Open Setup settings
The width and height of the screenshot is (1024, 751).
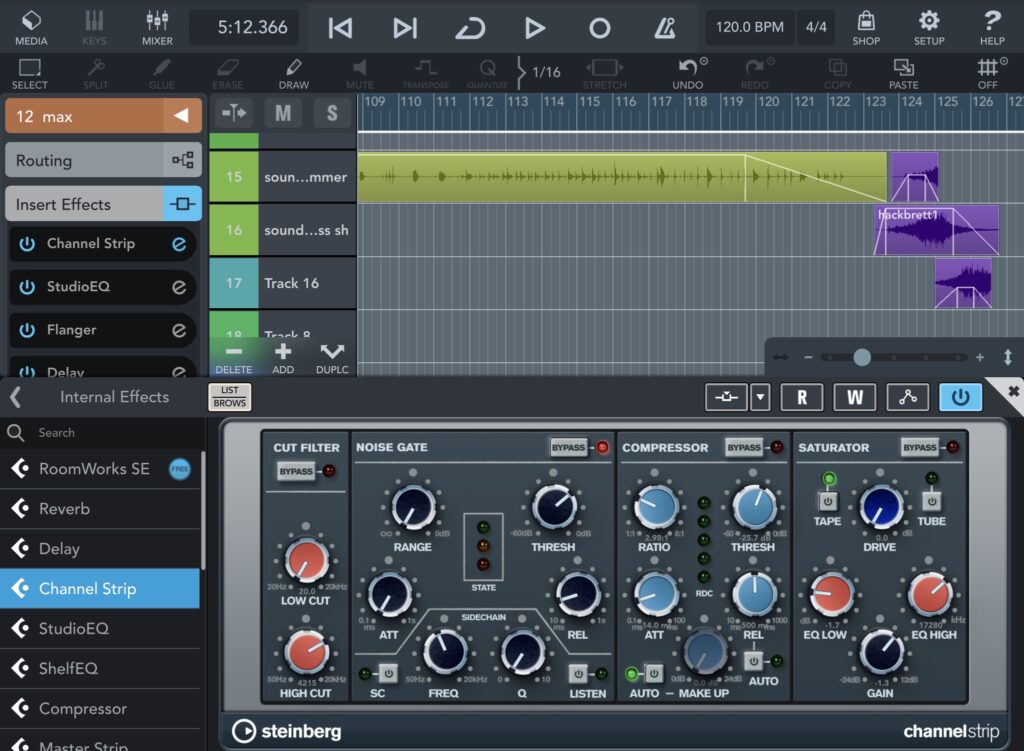pyautogui.click(x=929, y=27)
